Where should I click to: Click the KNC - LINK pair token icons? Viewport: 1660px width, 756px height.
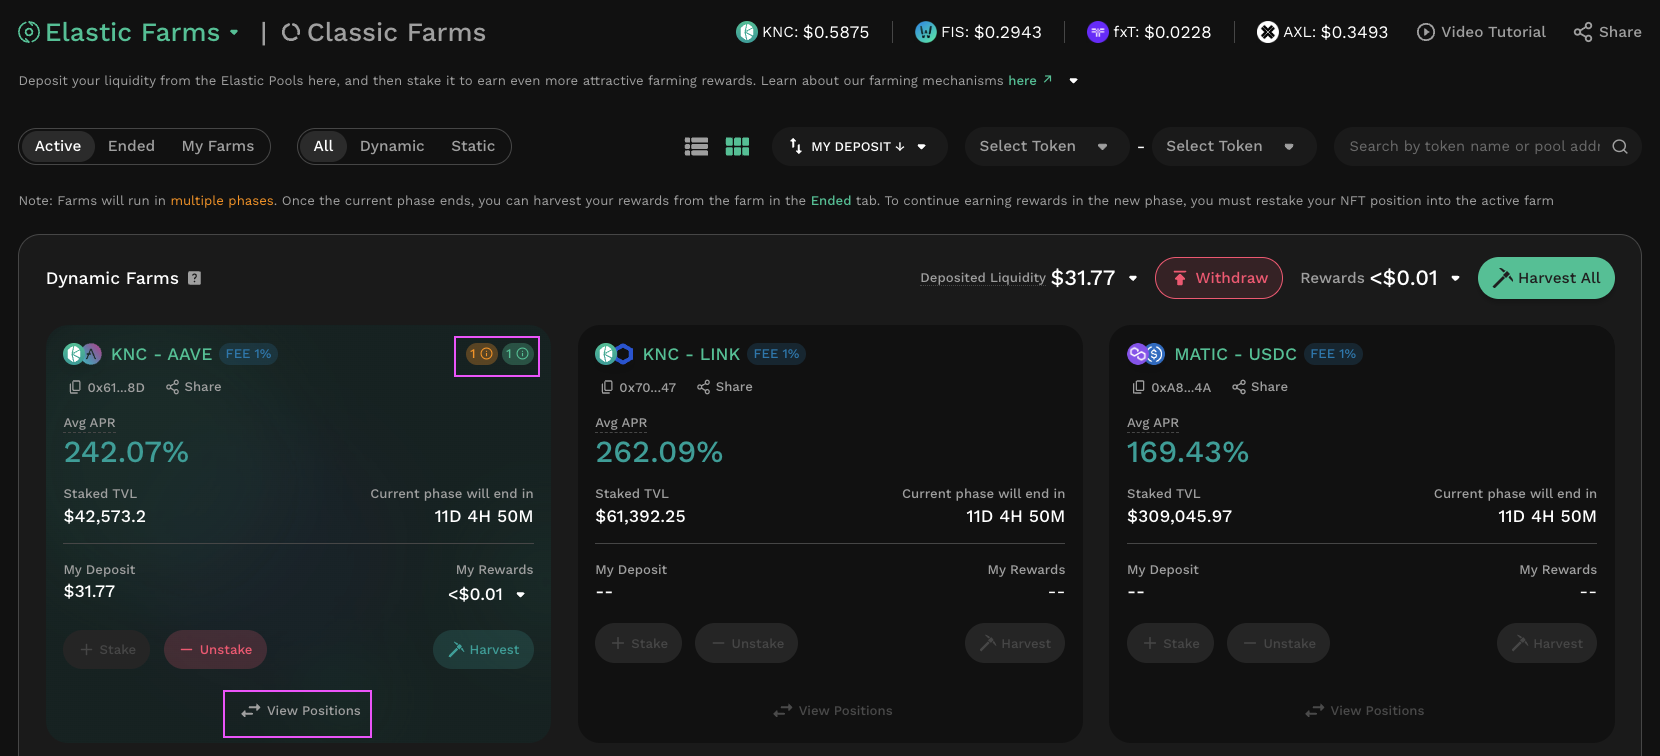[x=614, y=354]
